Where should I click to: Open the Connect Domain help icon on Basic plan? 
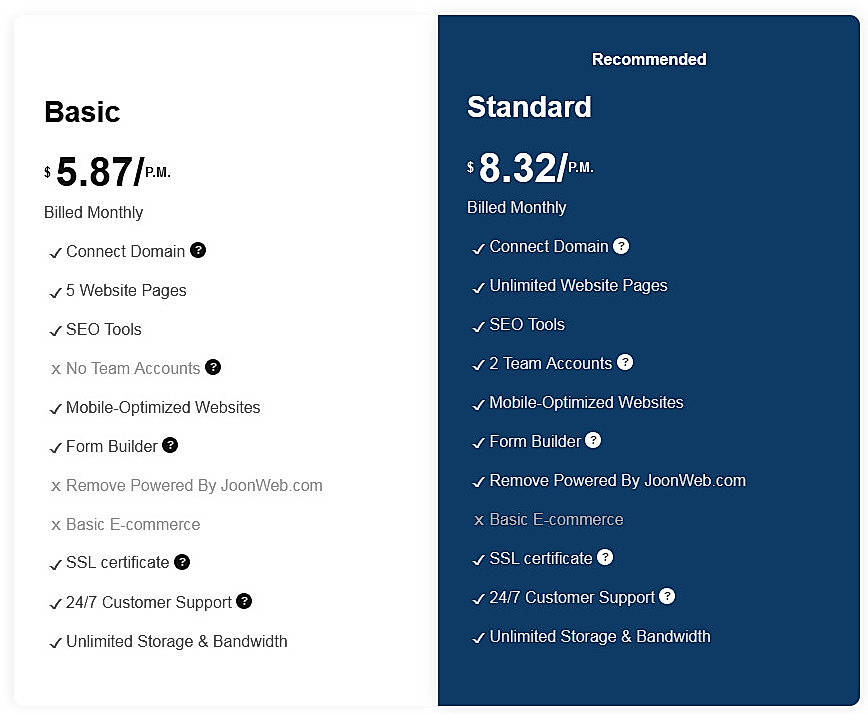(x=198, y=251)
